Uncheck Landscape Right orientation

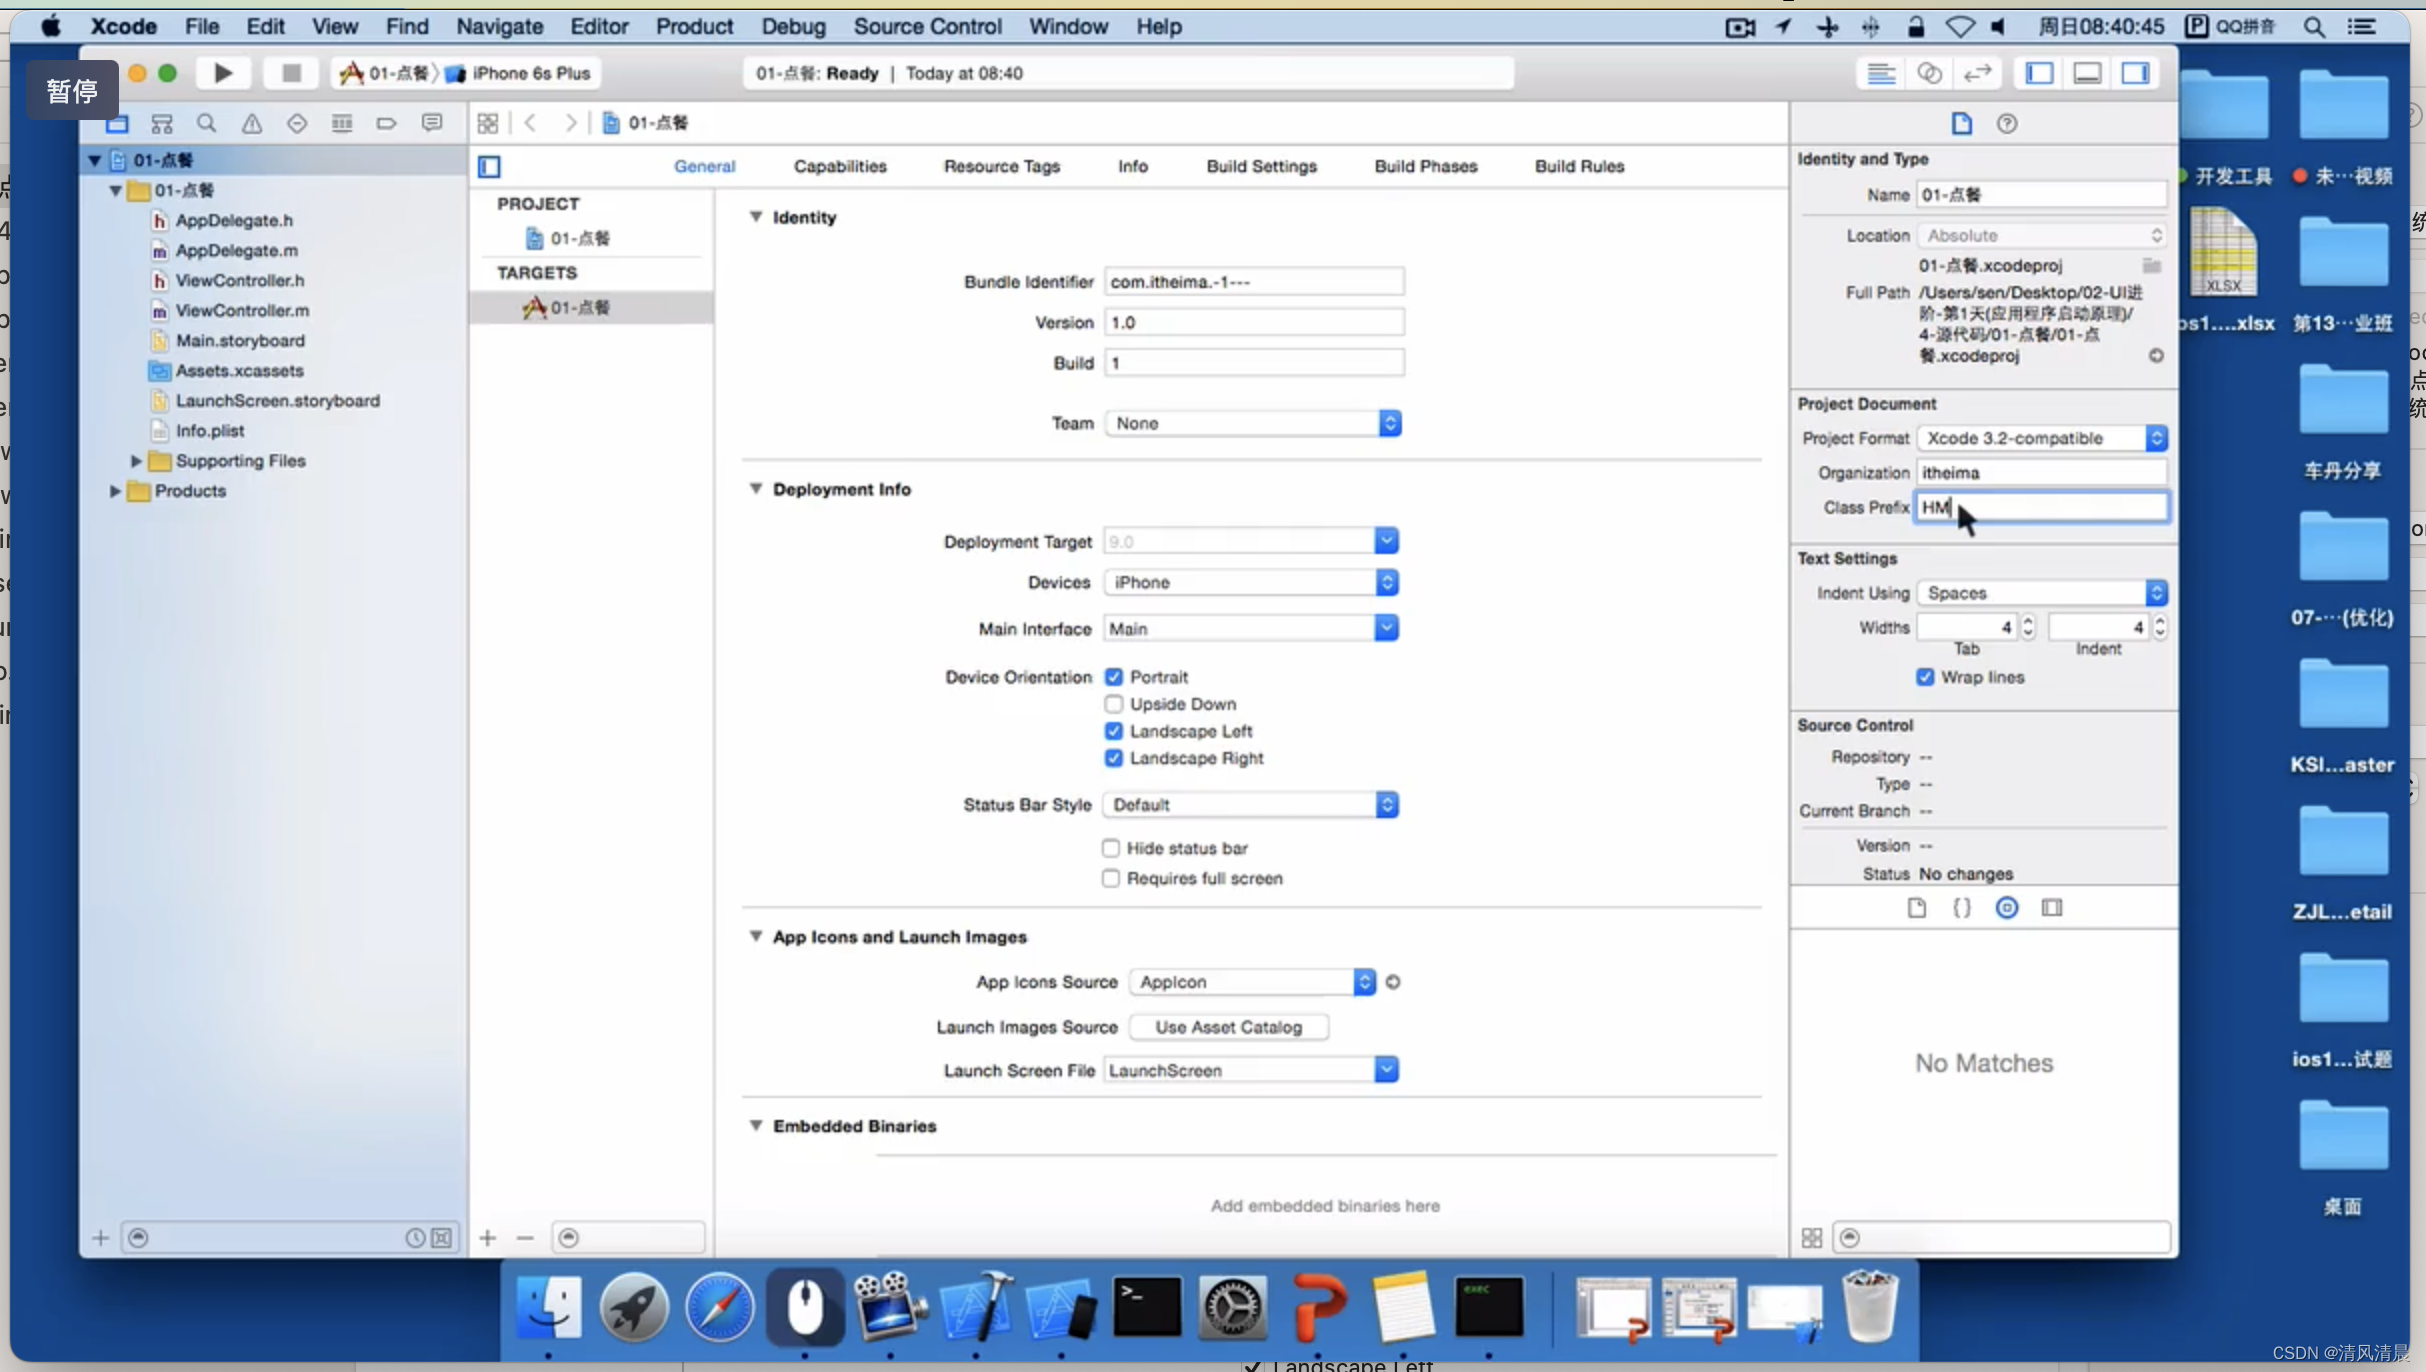[1114, 758]
